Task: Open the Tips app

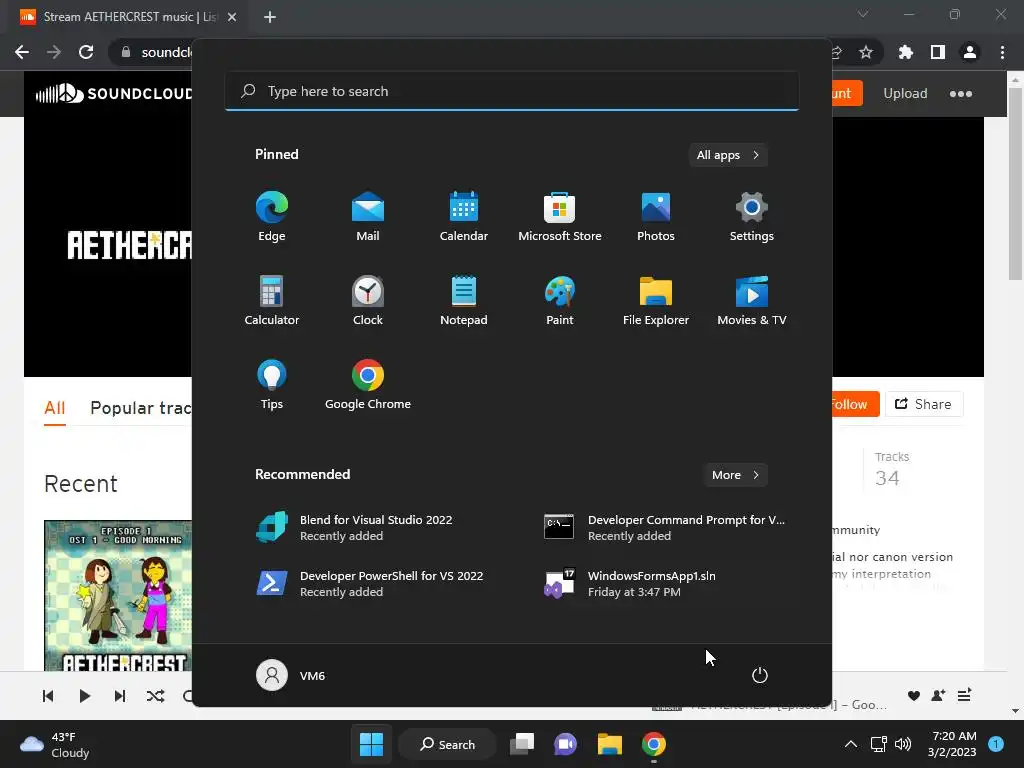Action: tap(272, 385)
